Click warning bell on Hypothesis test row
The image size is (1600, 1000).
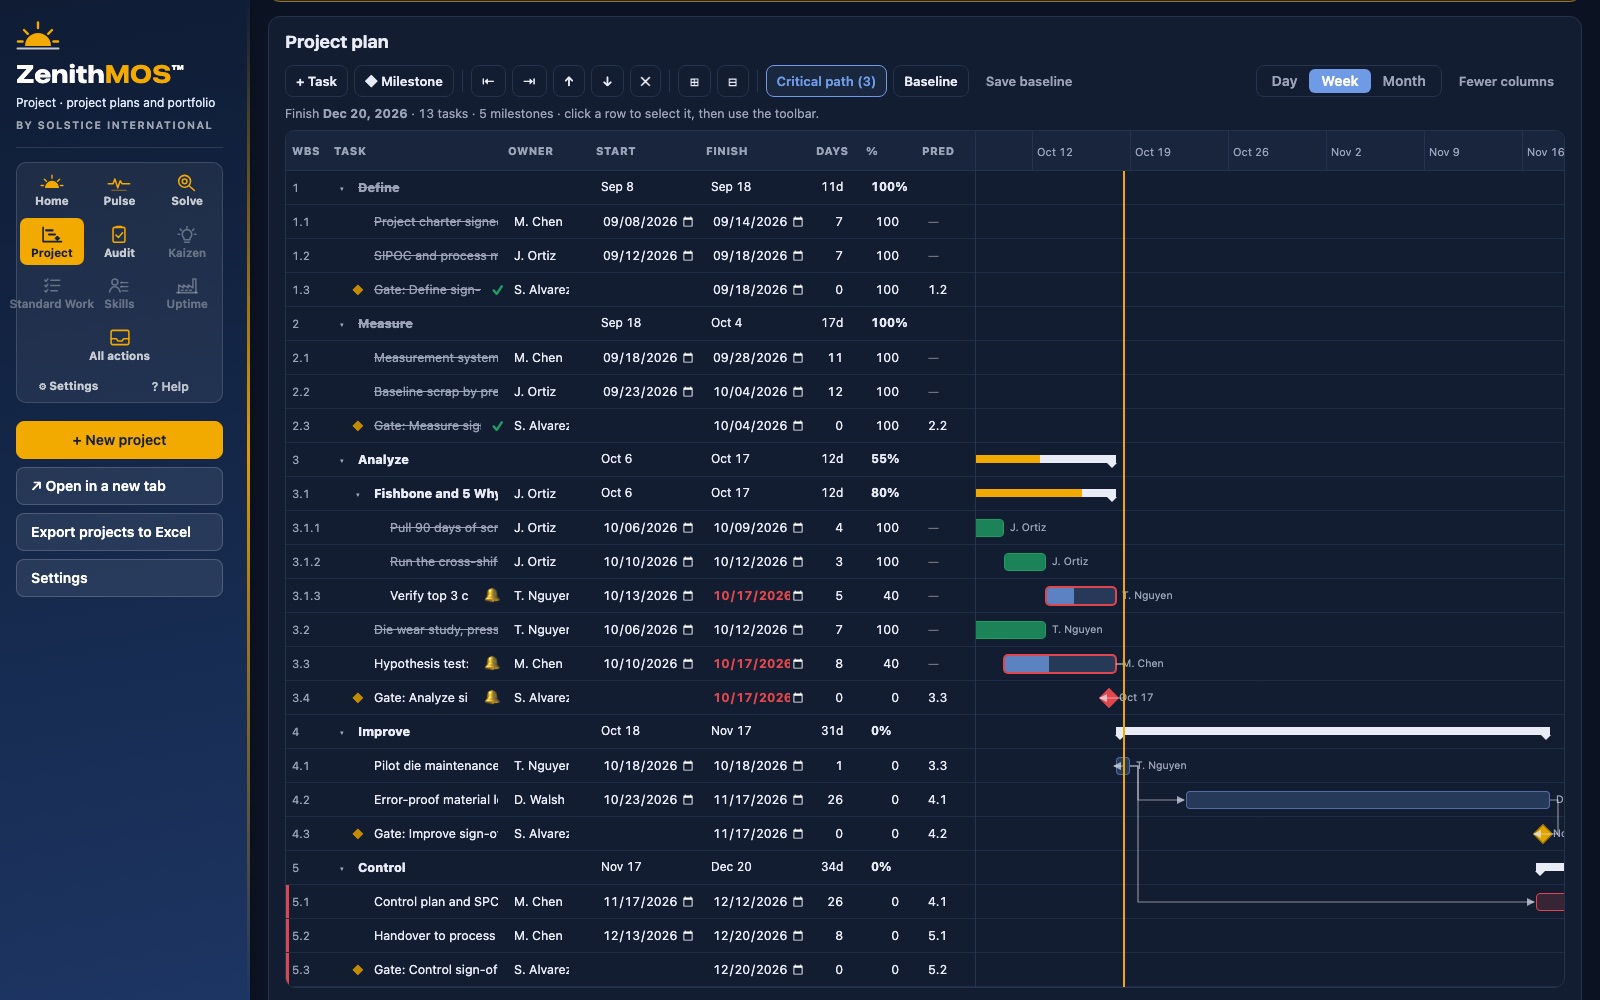pos(492,663)
